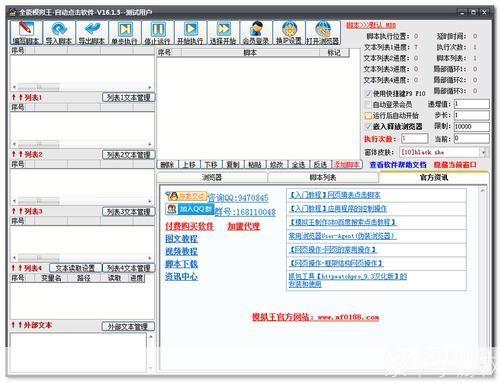Screen dimensions: 500x383
Task: Click the 加入QQ群 group badge
Action: pos(190,209)
